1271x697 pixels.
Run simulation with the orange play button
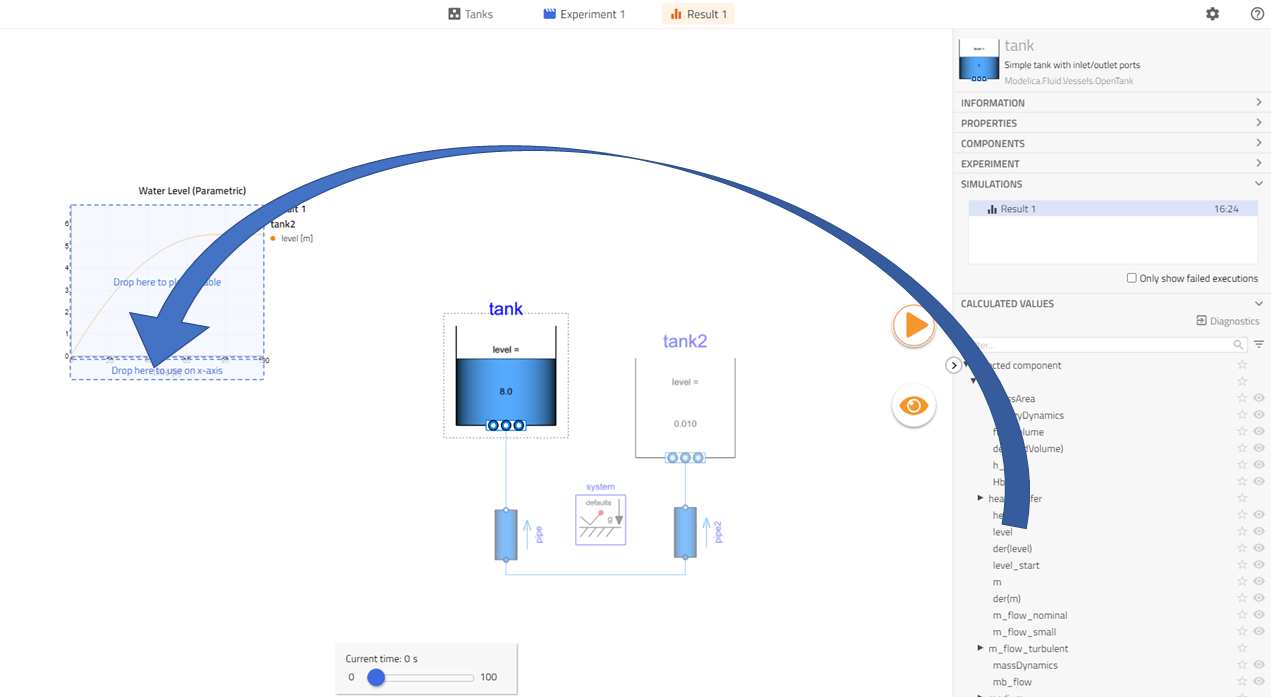click(x=914, y=326)
